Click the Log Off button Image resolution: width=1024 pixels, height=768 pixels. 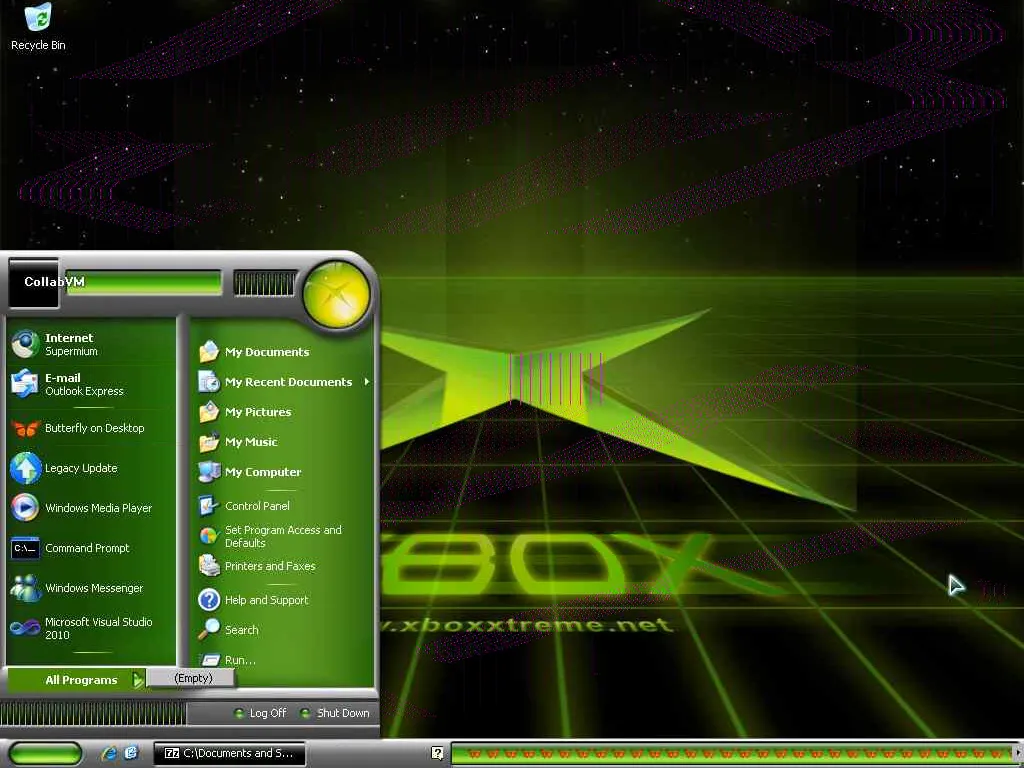260,713
